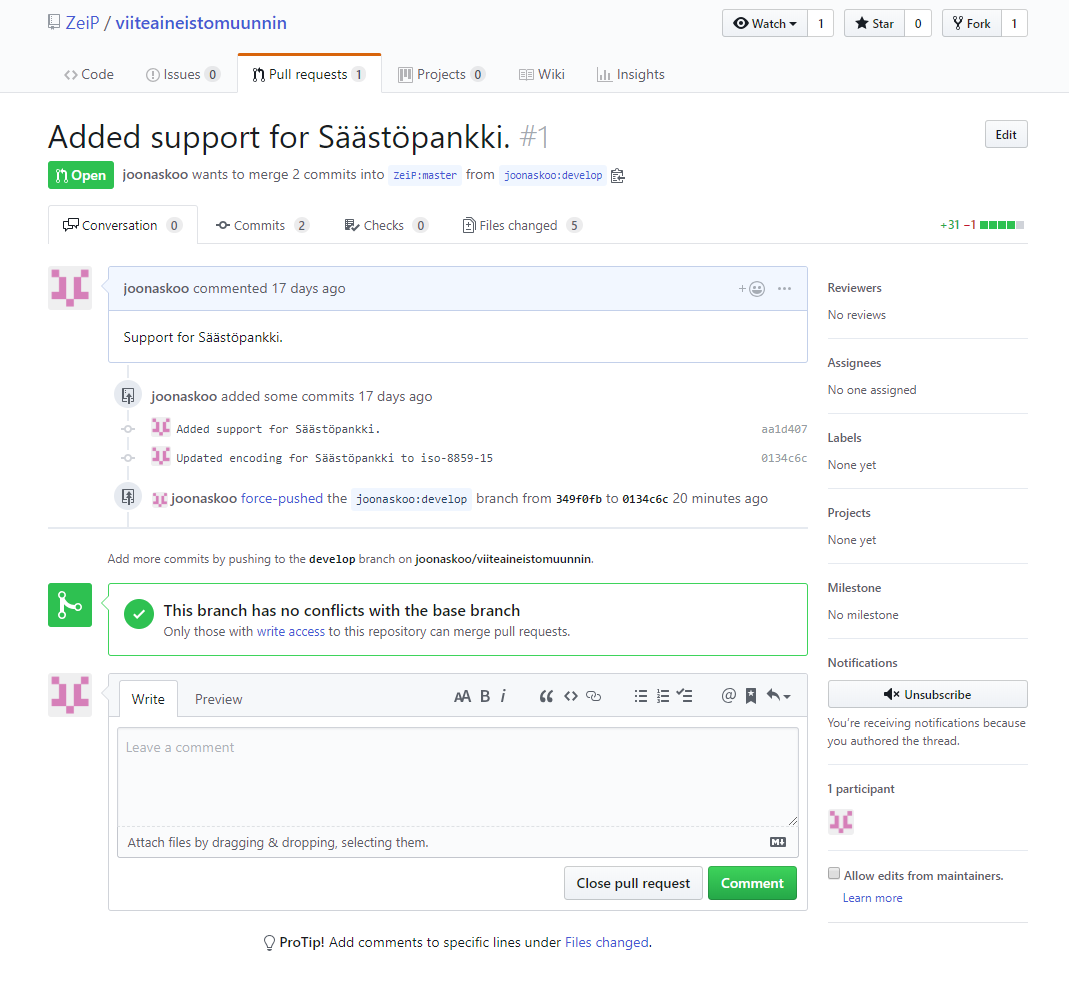Click the mention user @ icon
Image resolution: width=1069 pixels, height=988 pixels.
click(x=728, y=697)
